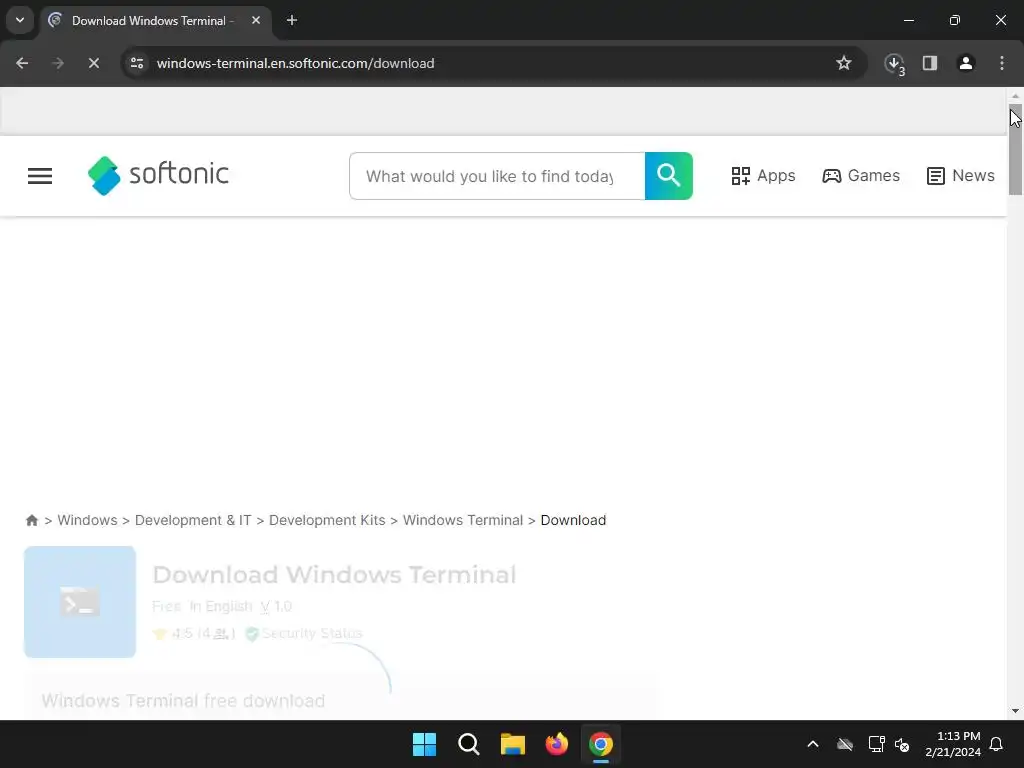1024x768 pixels.
Task: Open the News section
Action: (x=960, y=176)
